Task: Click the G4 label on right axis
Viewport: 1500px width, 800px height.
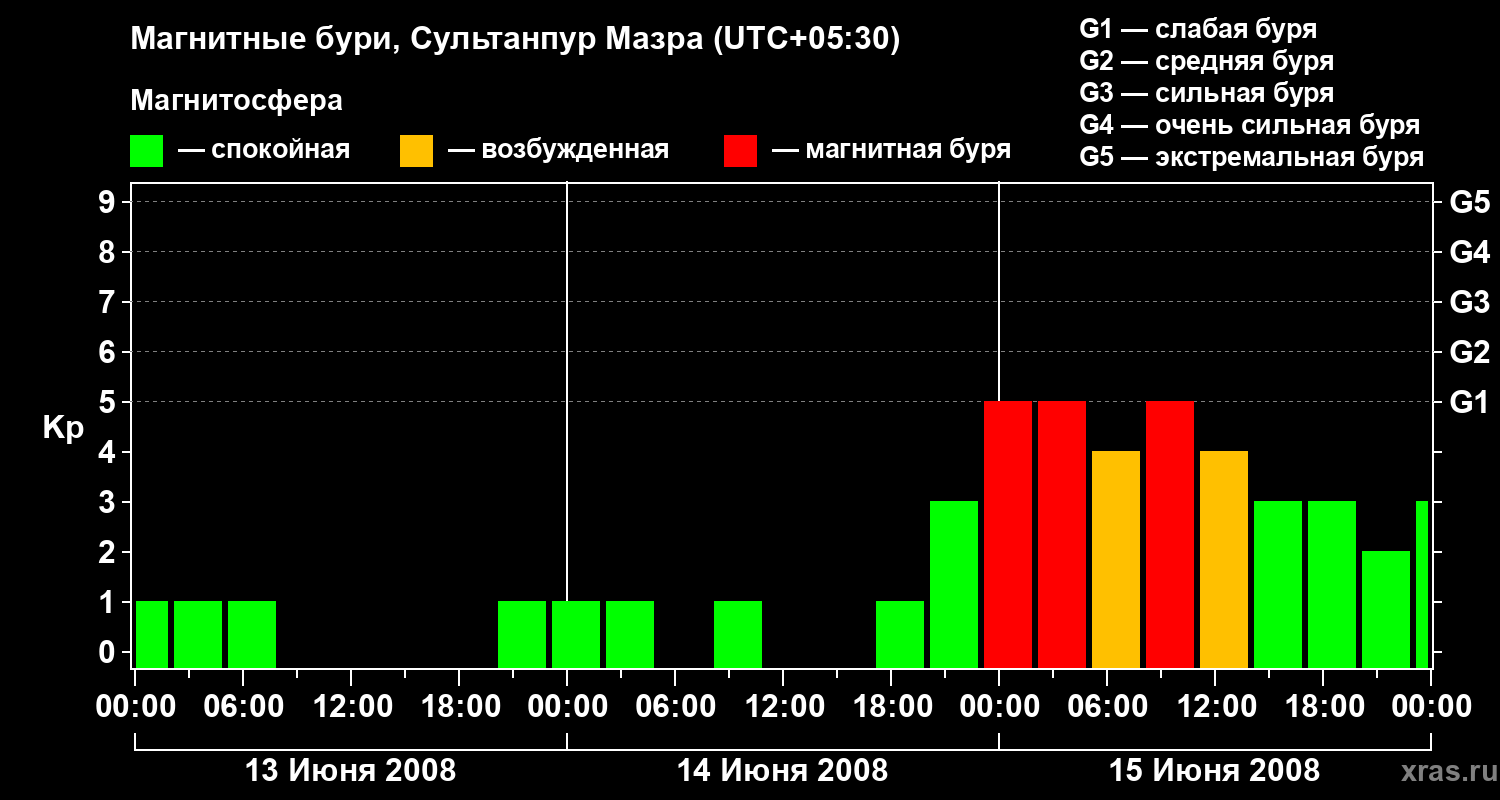Action: pyautogui.click(x=1470, y=253)
